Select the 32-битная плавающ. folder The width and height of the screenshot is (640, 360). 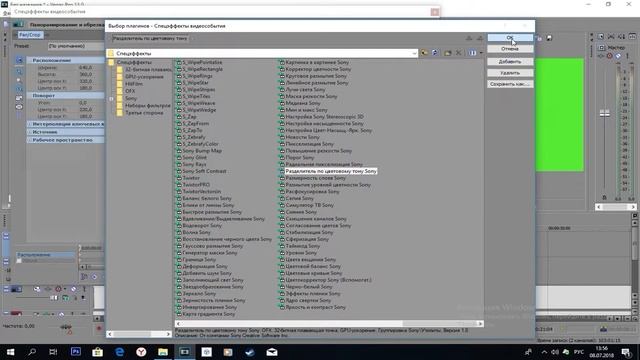click(148, 69)
